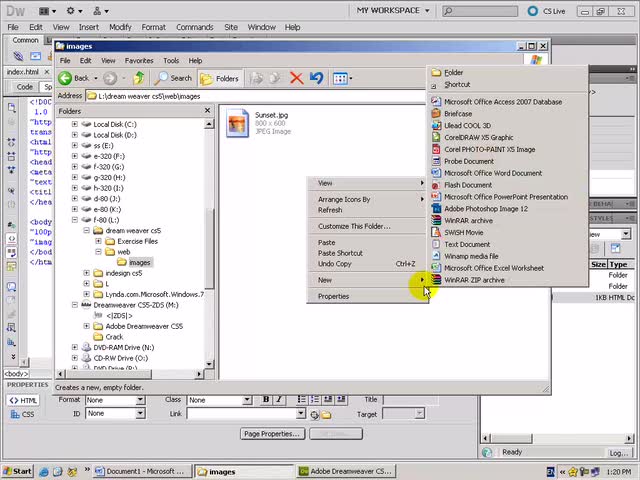Screen dimensions: 640x480
Task: Click the Back arrow icon in Explorer
Action: [x=65, y=78]
